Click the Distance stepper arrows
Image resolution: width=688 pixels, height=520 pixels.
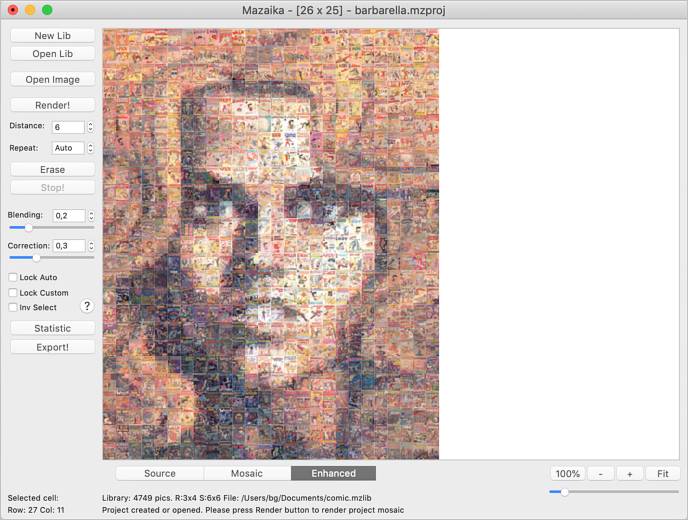90,127
